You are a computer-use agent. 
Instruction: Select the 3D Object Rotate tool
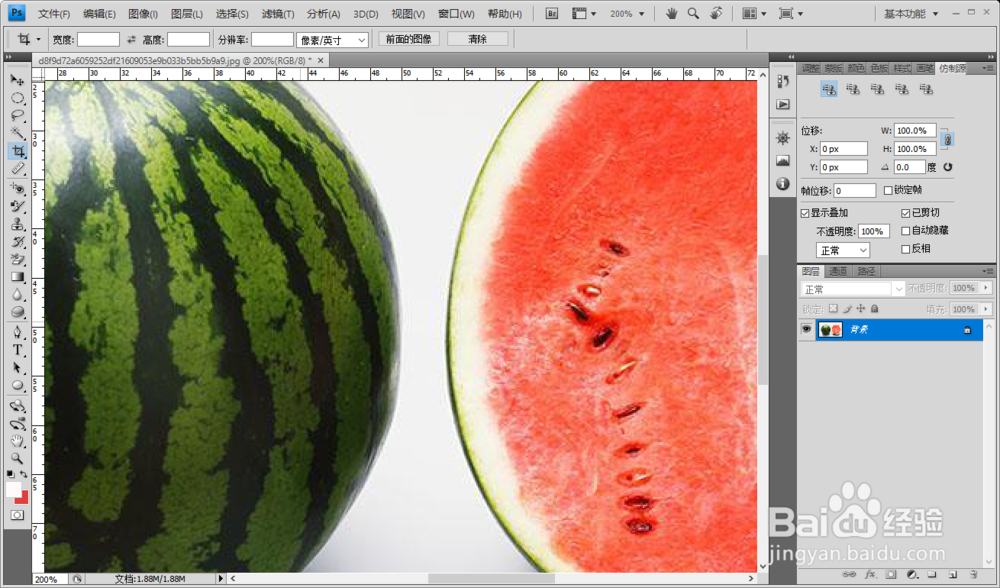(17, 406)
